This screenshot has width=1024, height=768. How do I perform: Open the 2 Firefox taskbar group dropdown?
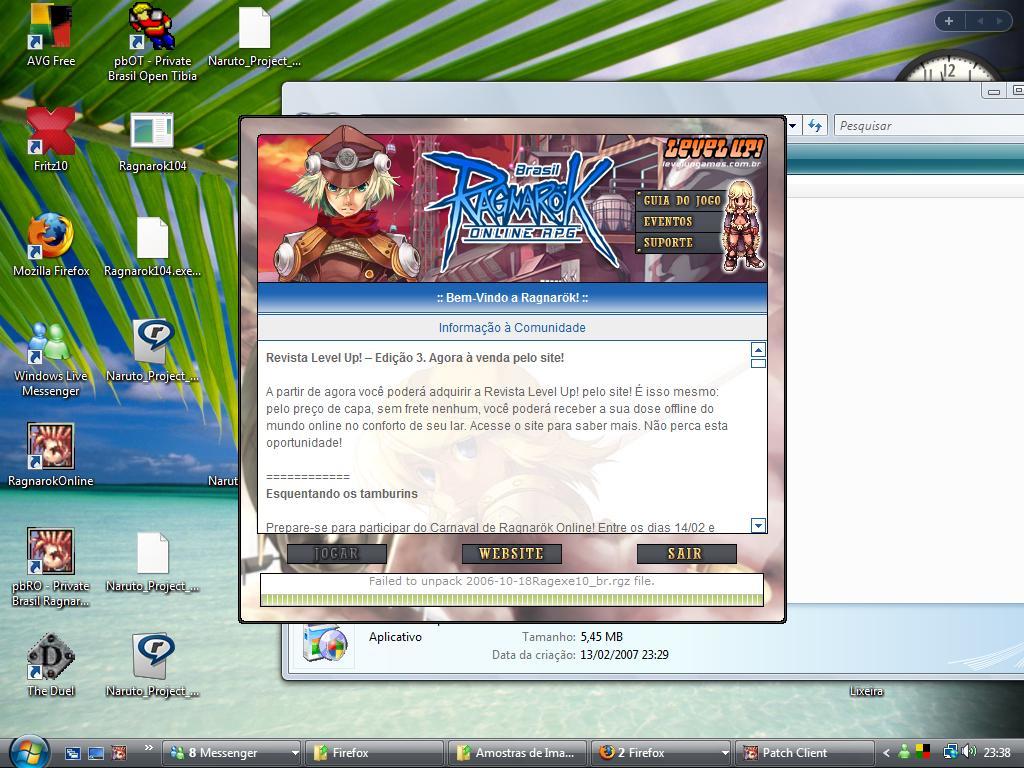coord(724,753)
